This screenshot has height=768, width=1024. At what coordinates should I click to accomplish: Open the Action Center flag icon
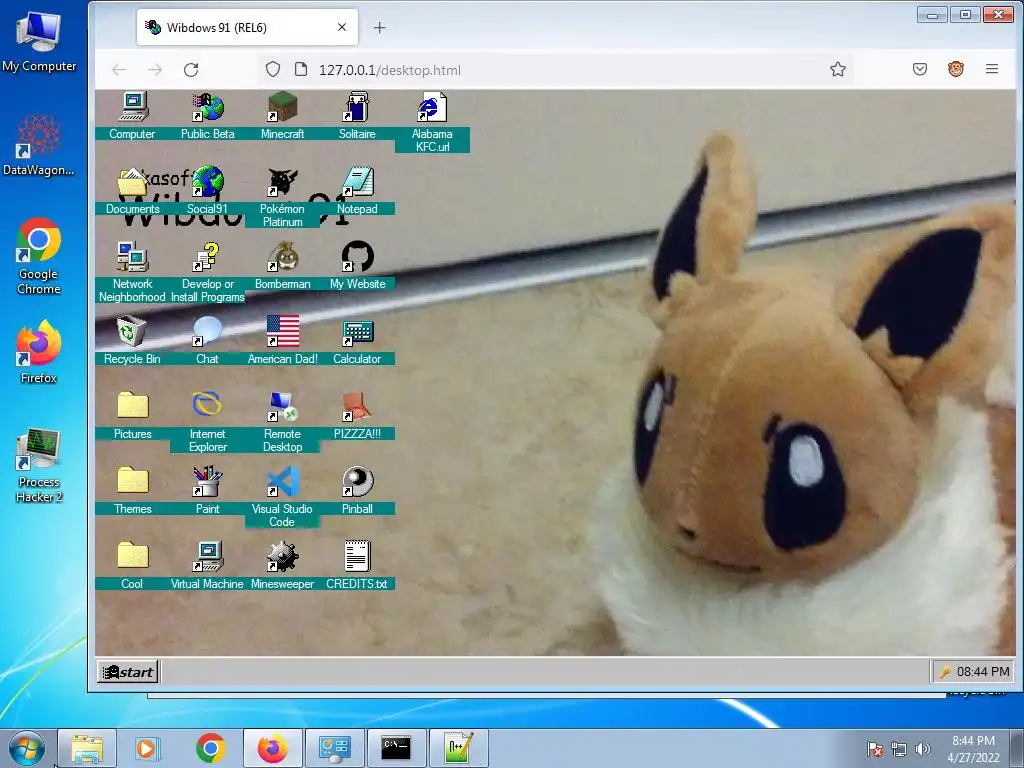(874, 749)
